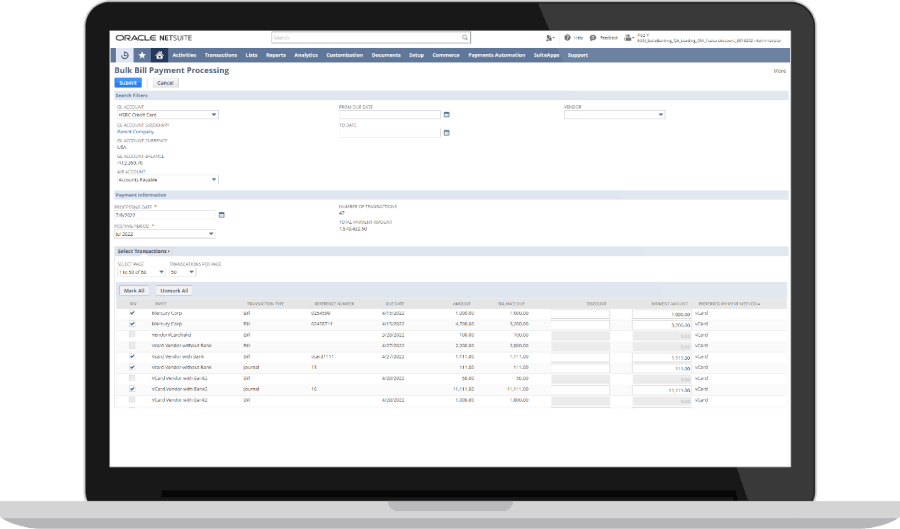This screenshot has width=900, height=529.
Task: Click the blue Submit button
Action: coord(128,83)
